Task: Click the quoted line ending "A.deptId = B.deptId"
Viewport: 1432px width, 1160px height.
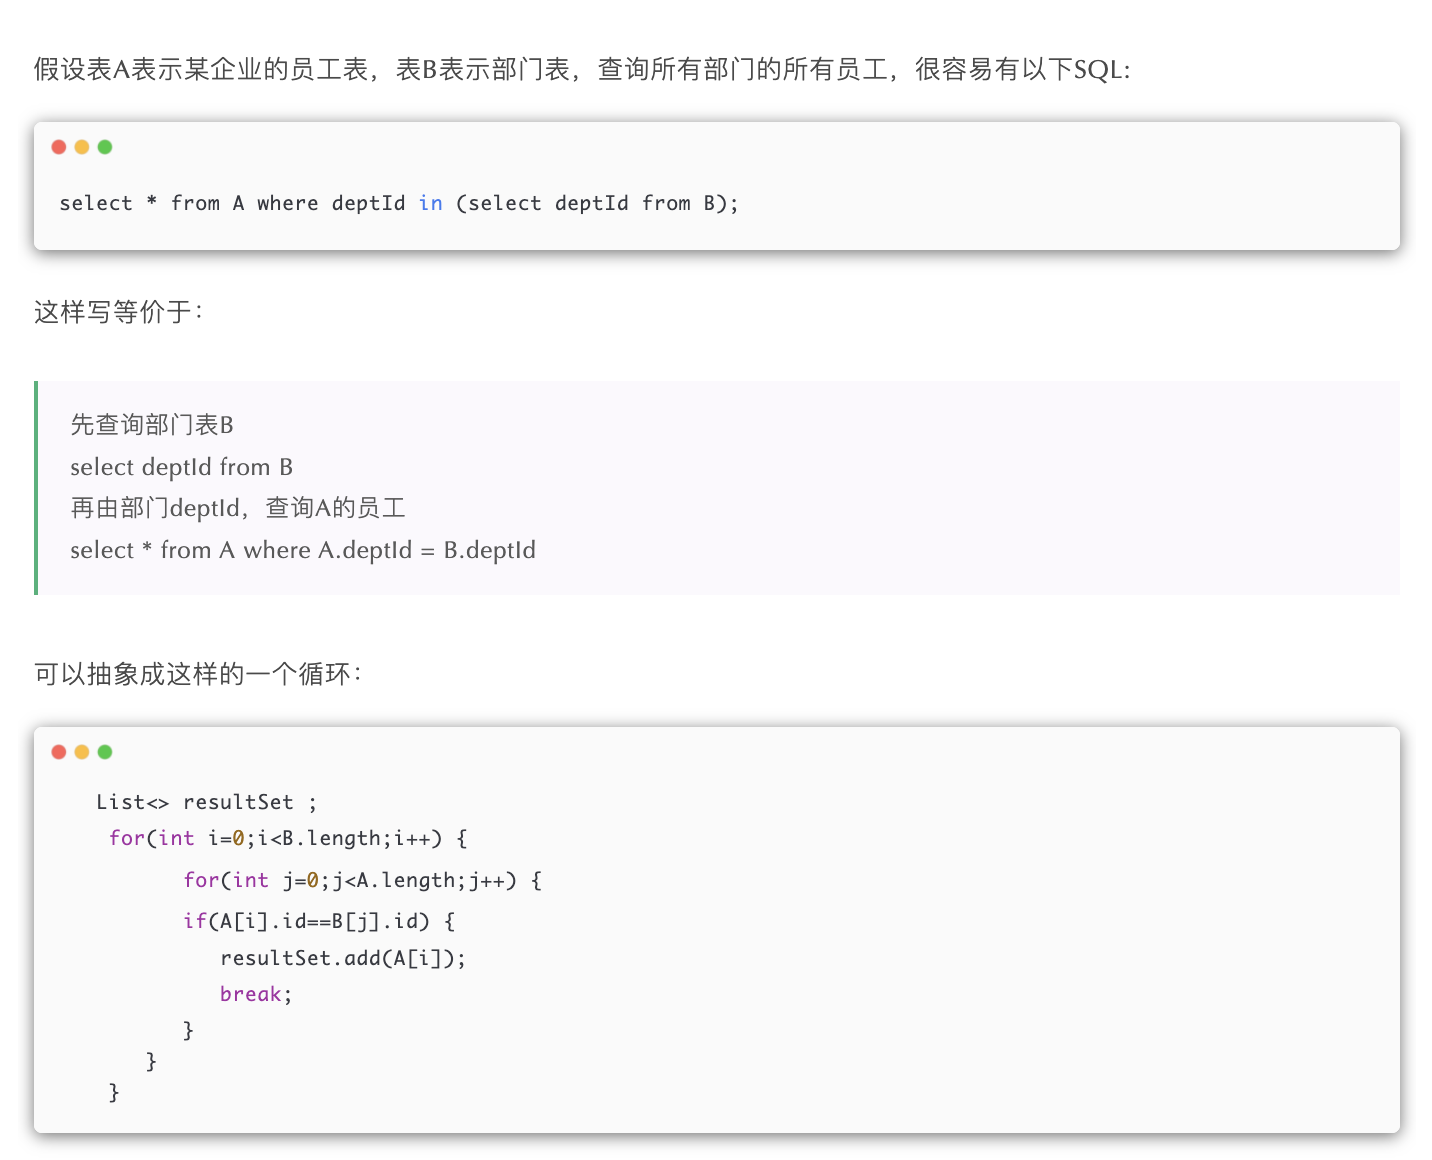Action: click(x=303, y=550)
